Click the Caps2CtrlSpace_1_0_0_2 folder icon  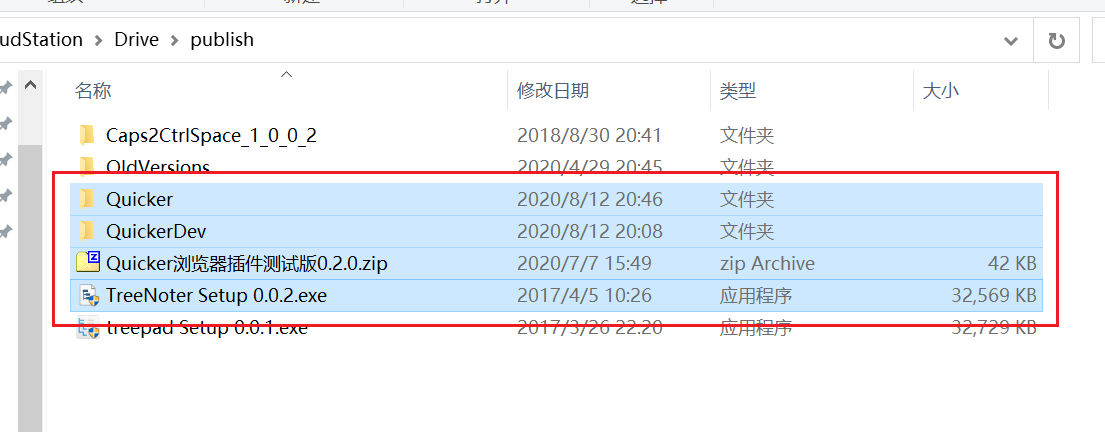(87, 134)
